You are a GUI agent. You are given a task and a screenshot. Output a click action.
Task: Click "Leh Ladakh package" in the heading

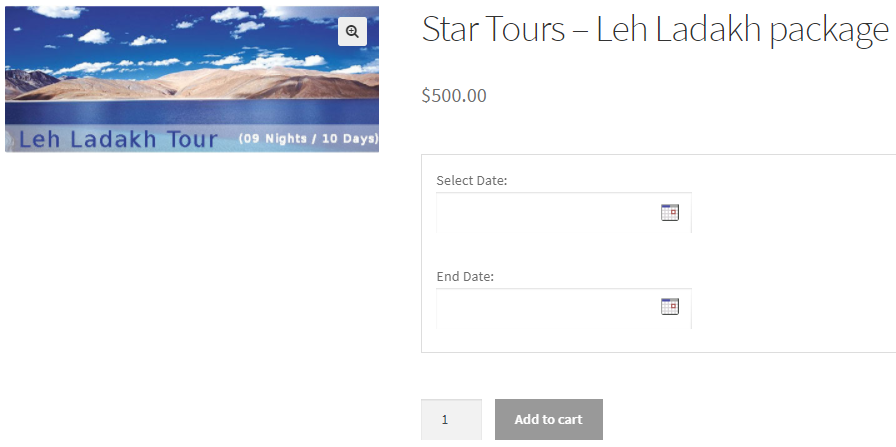point(742,30)
